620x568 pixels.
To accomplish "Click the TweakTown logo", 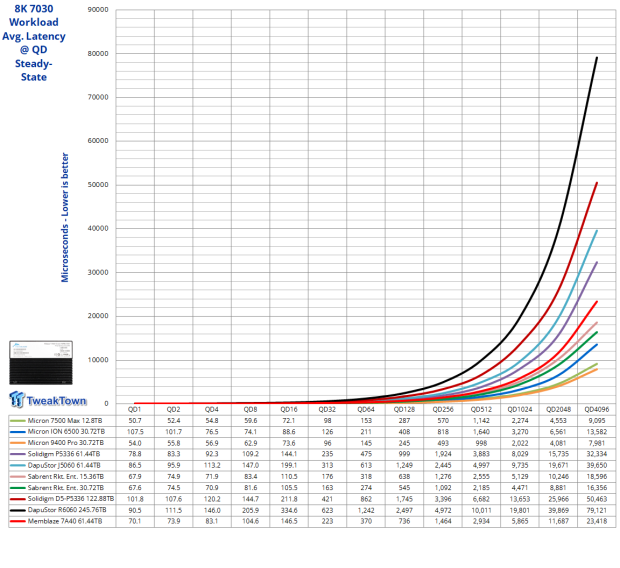I will 47,399.
